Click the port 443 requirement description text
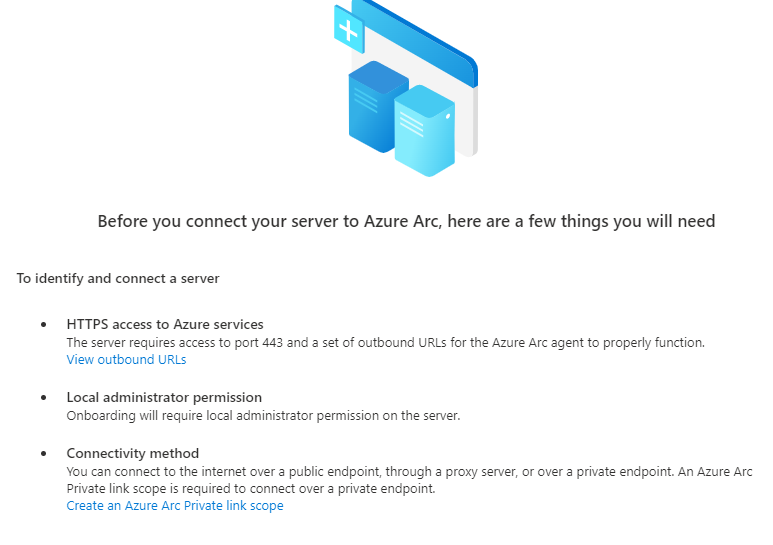The height and width of the screenshot is (545, 773). [386, 342]
